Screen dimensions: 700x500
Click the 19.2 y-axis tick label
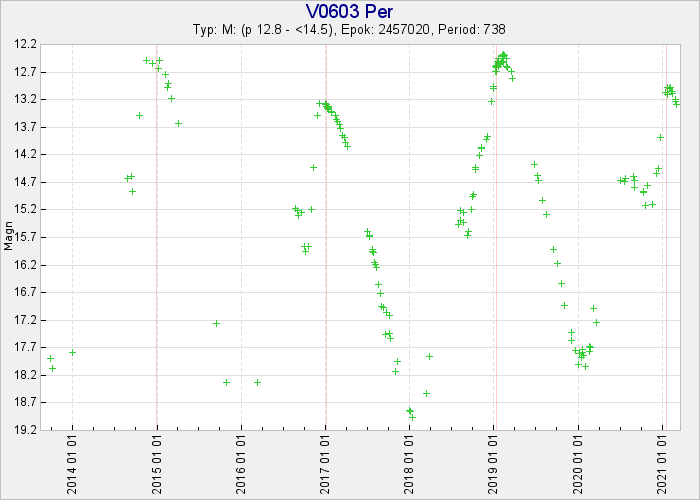27,430
